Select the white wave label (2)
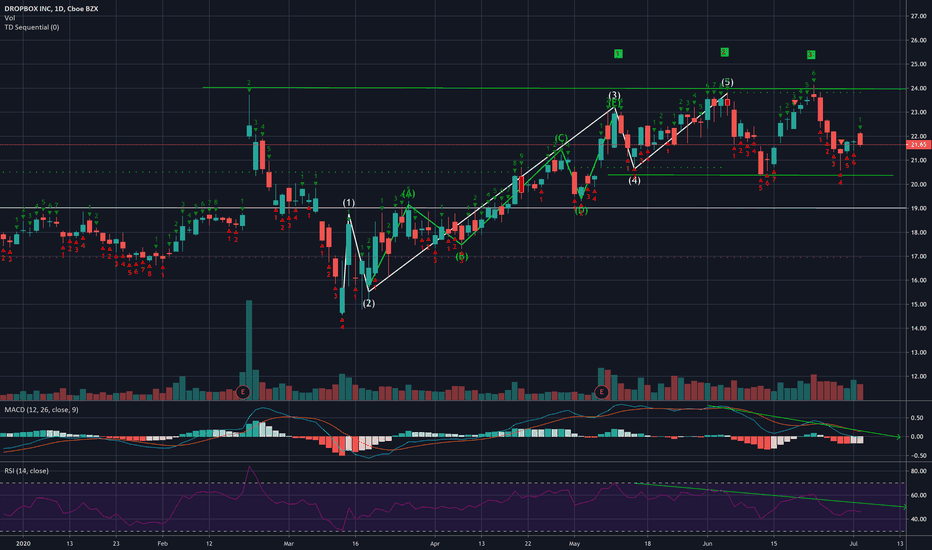Image resolution: width=932 pixels, height=550 pixels. [369, 303]
